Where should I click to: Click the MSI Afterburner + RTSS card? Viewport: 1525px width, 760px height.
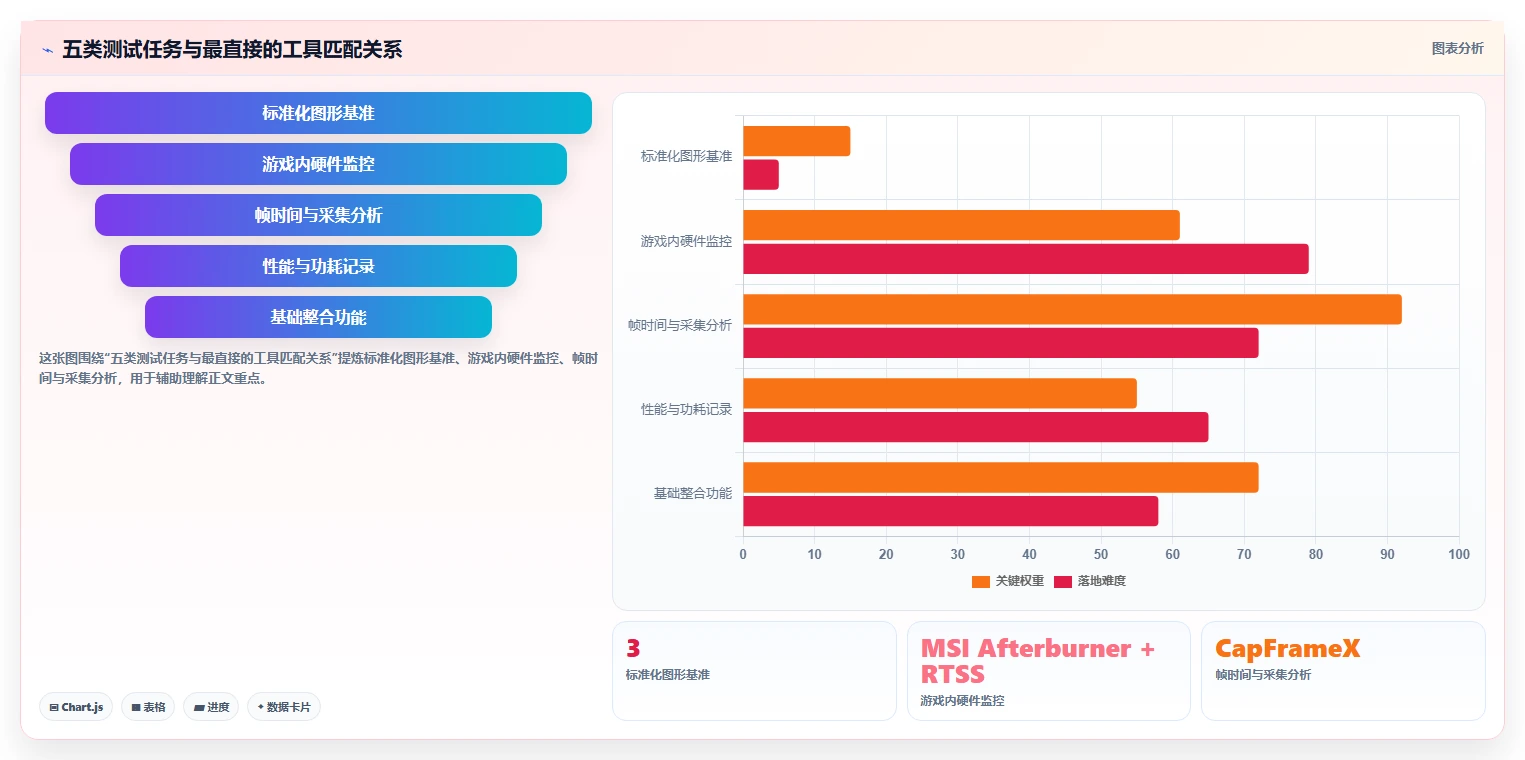click(1049, 670)
